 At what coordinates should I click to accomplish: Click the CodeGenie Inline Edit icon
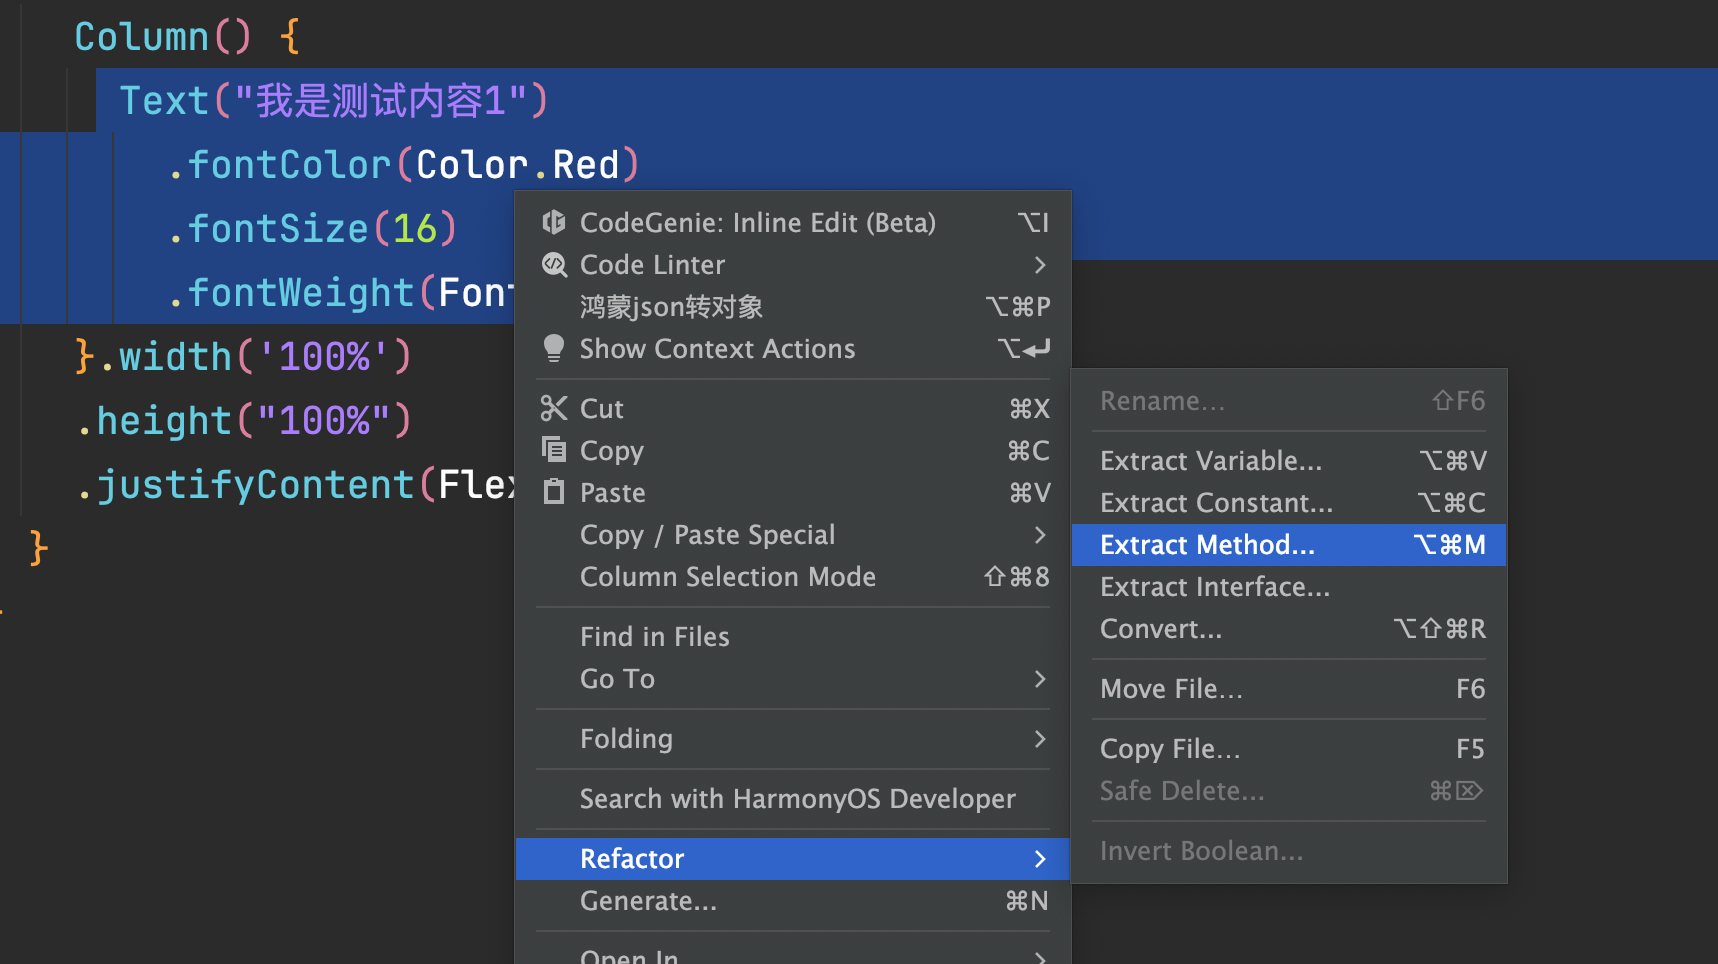[553, 222]
